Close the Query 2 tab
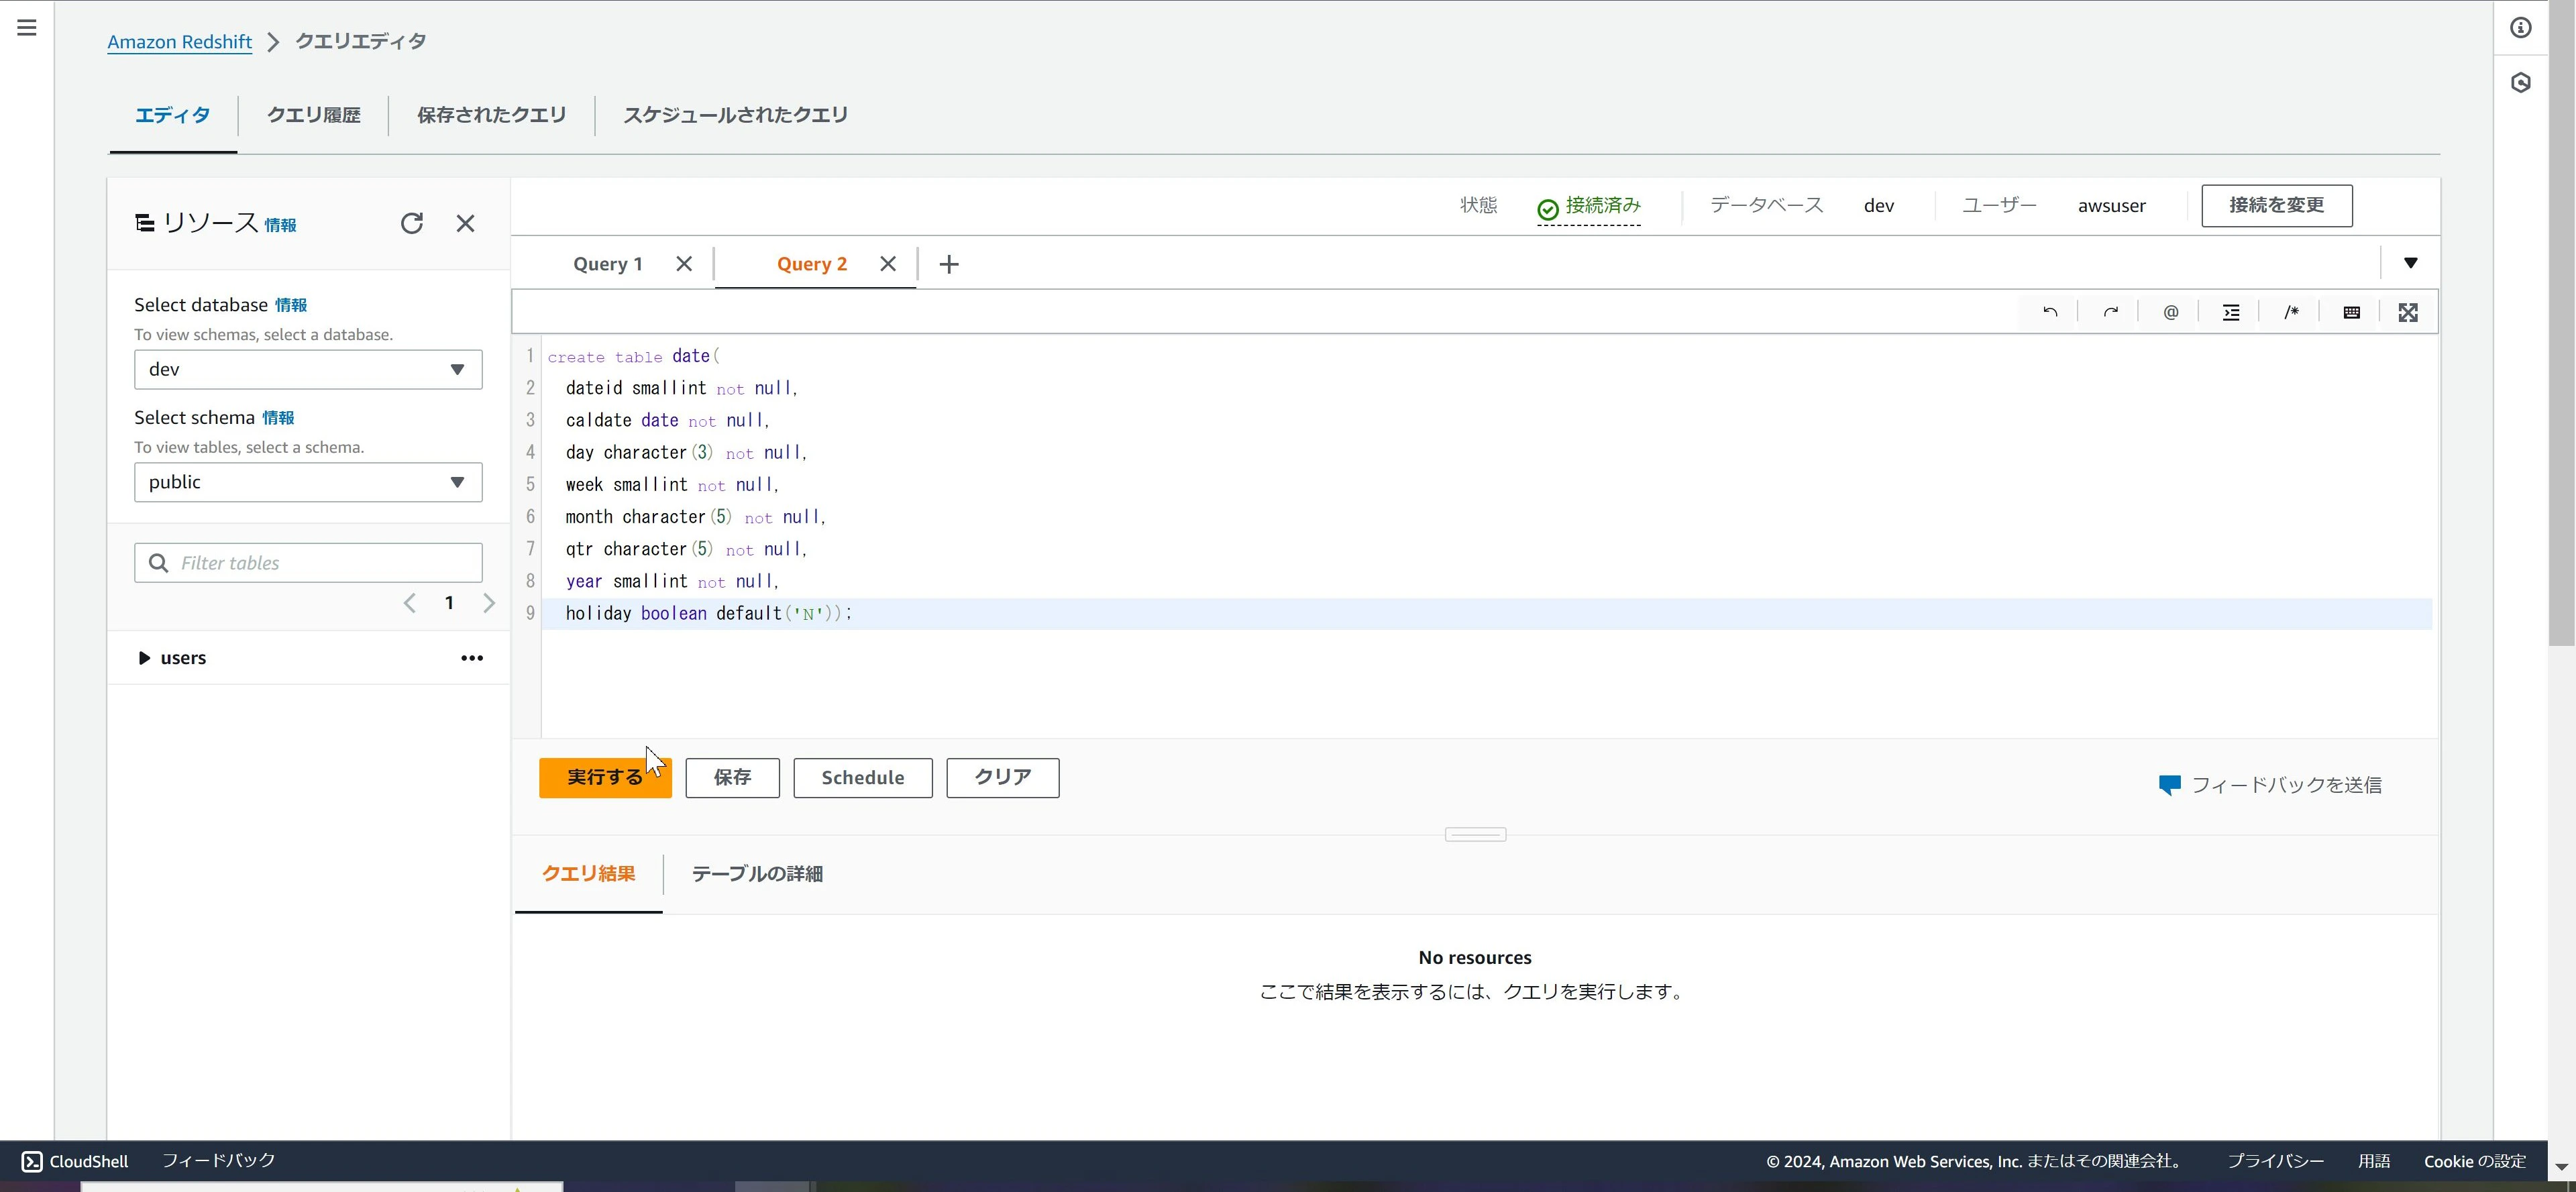The height and width of the screenshot is (1192, 2576). (x=888, y=264)
